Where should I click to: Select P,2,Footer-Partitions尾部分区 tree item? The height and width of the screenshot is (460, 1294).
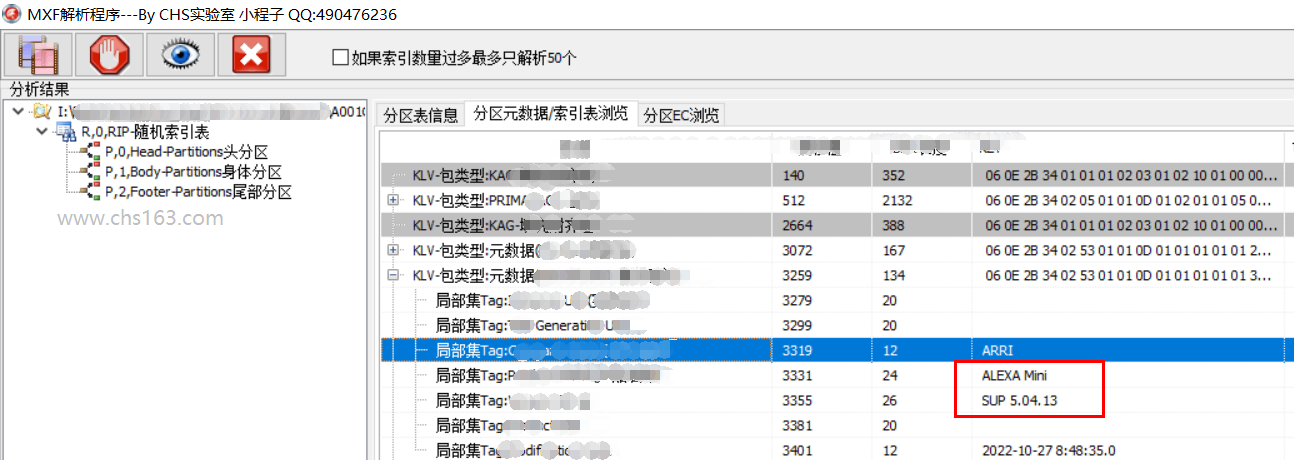[x=198, y=192]
